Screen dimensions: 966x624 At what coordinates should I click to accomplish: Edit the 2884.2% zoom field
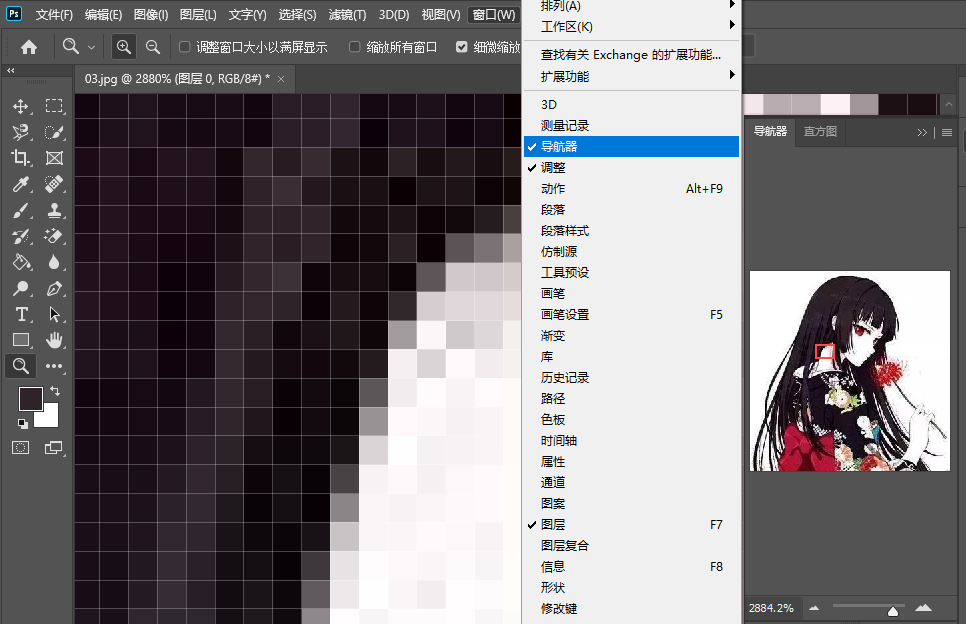771,608
